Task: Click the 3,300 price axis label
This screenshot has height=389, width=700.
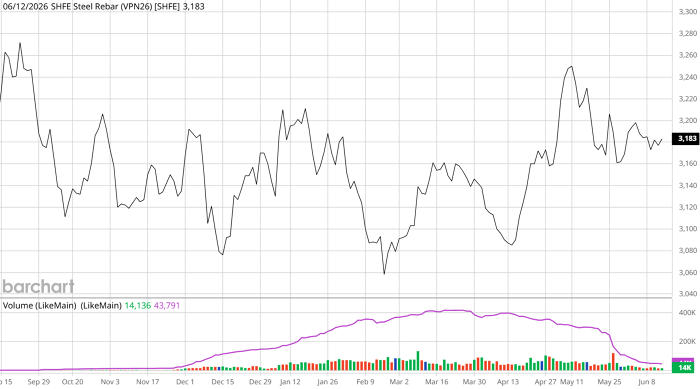Action: click(688, 12)
